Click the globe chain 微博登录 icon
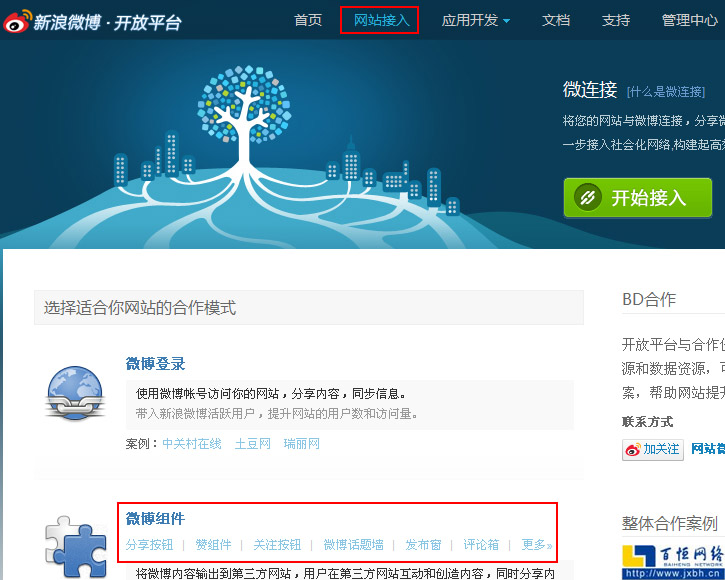 (x=75, y=393)
